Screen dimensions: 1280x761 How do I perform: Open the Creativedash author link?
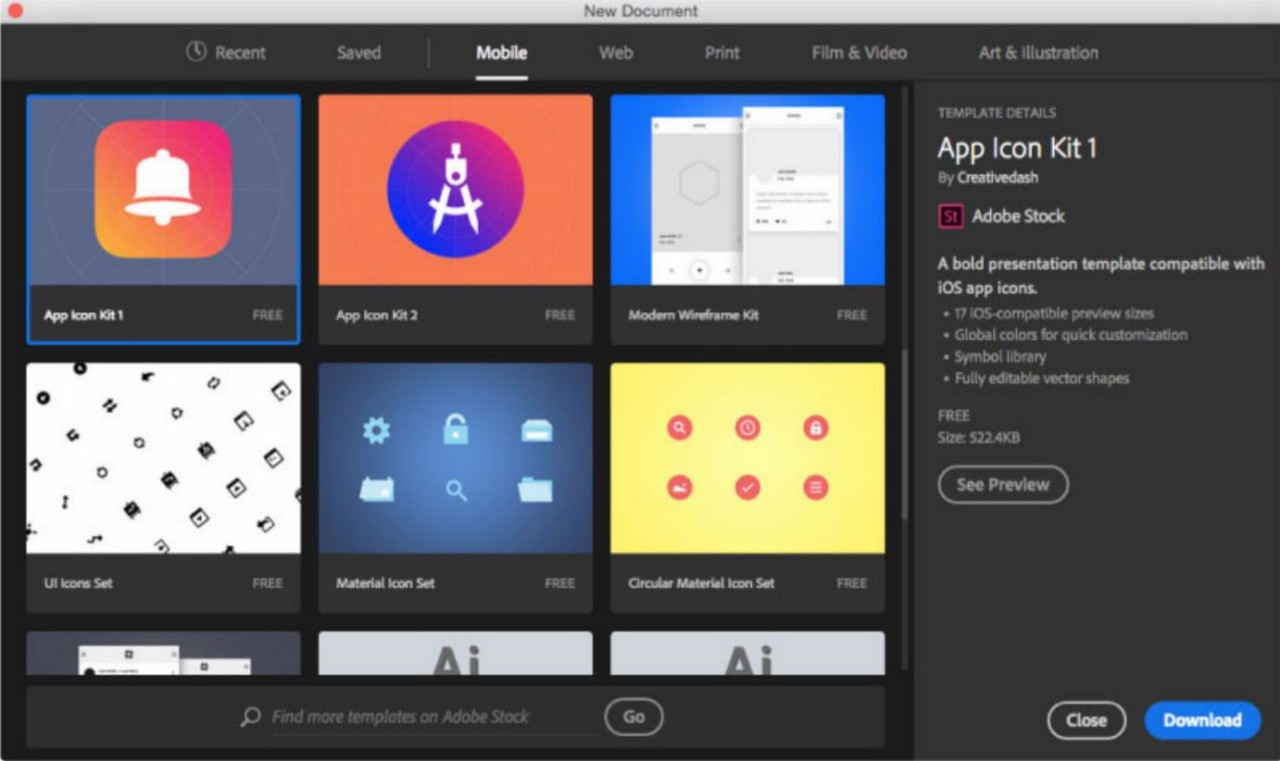point(998,178)
